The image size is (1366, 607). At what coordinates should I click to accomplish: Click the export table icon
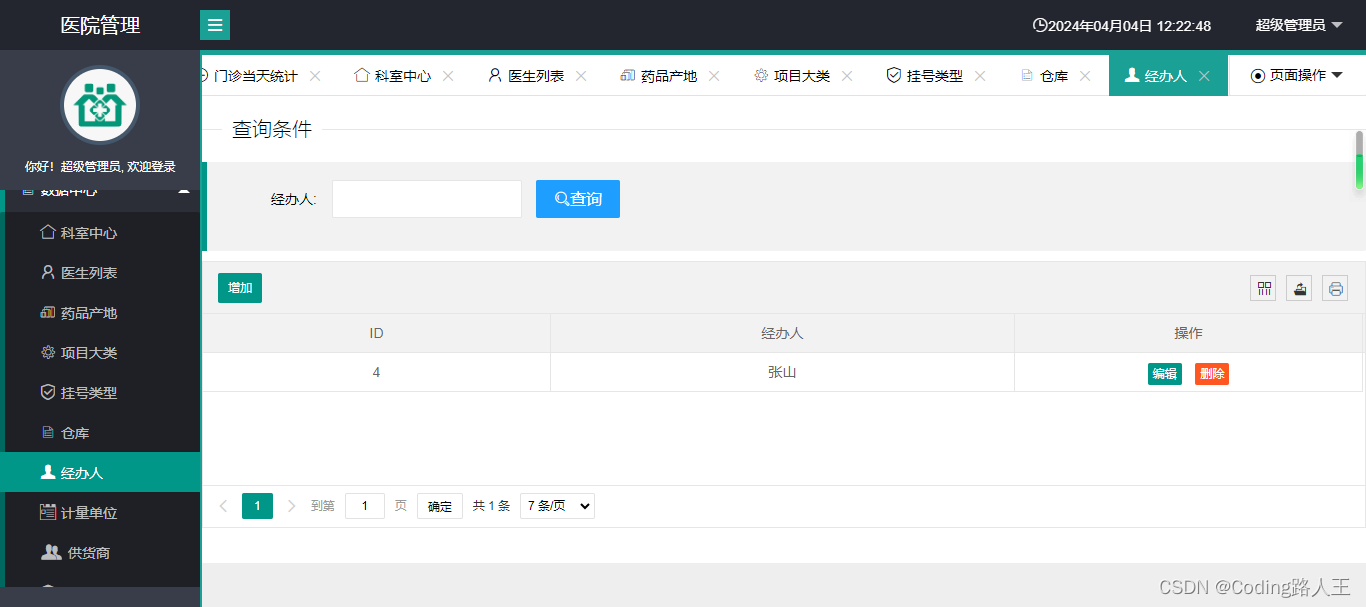(x=1299, y=289)
